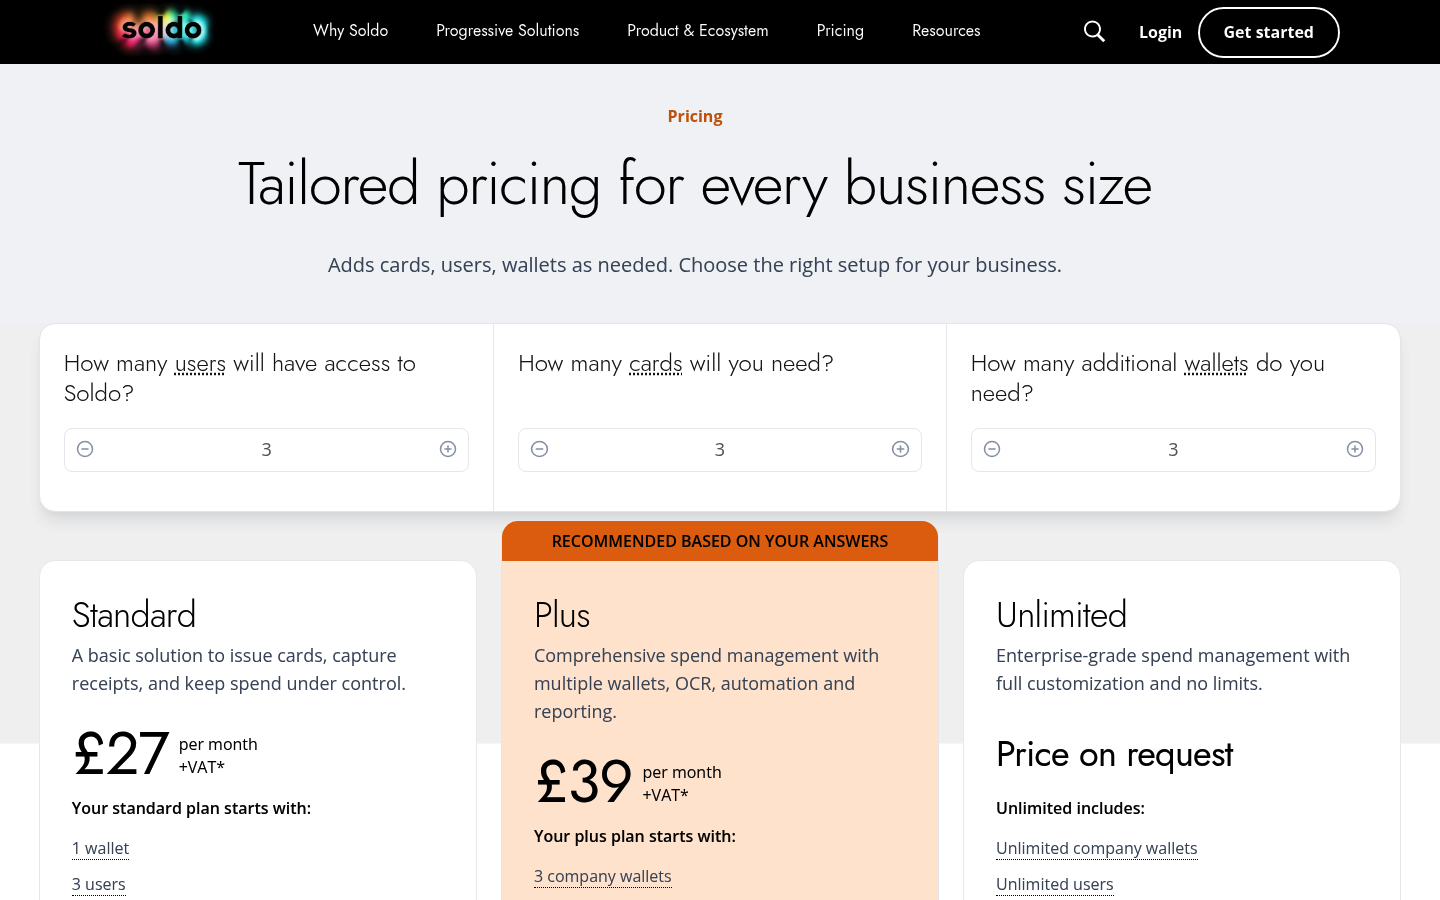Increase the number of users

tap(448, 449)
